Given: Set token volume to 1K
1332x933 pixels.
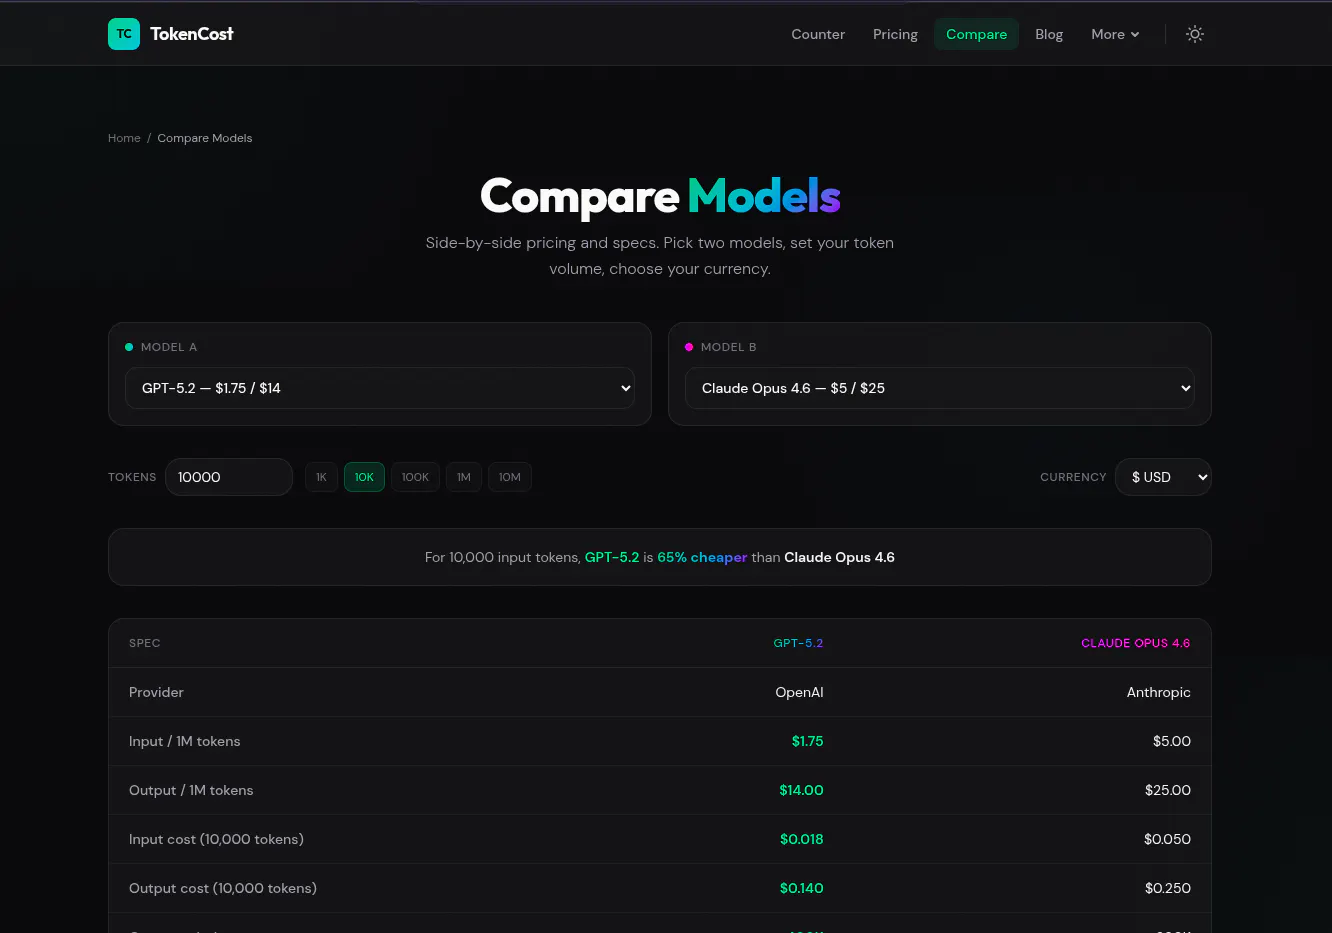Looking at the screenshot, I should tap(321, 477).
